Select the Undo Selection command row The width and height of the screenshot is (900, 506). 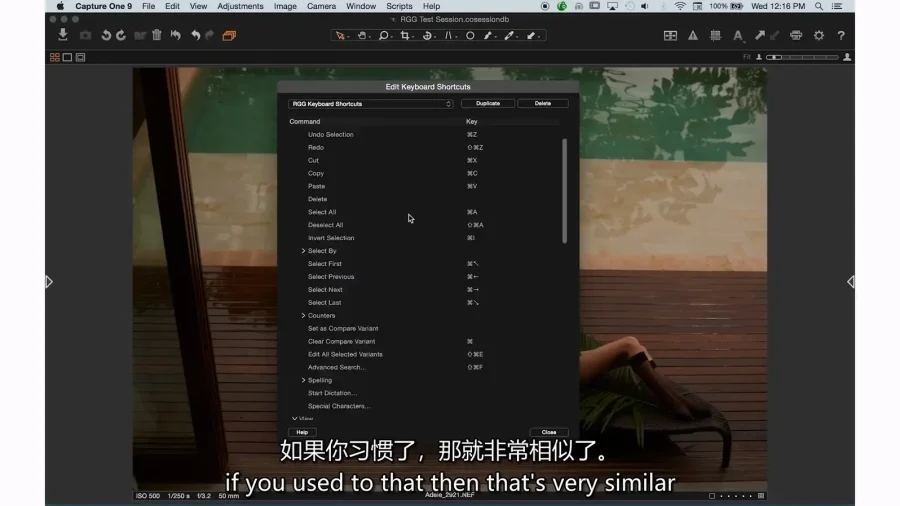pyautogui.click(x=425, y=134)
